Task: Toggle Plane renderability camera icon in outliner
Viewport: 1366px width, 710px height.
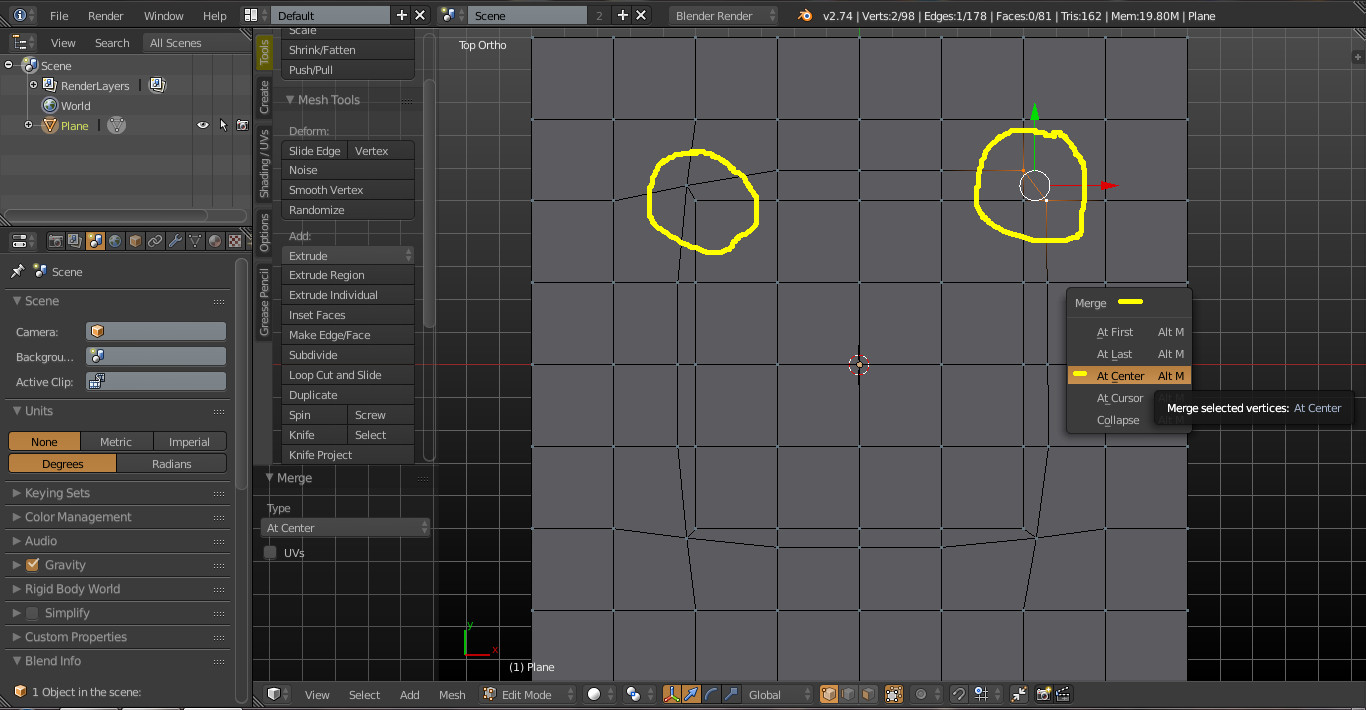Action: click(242, 125)
